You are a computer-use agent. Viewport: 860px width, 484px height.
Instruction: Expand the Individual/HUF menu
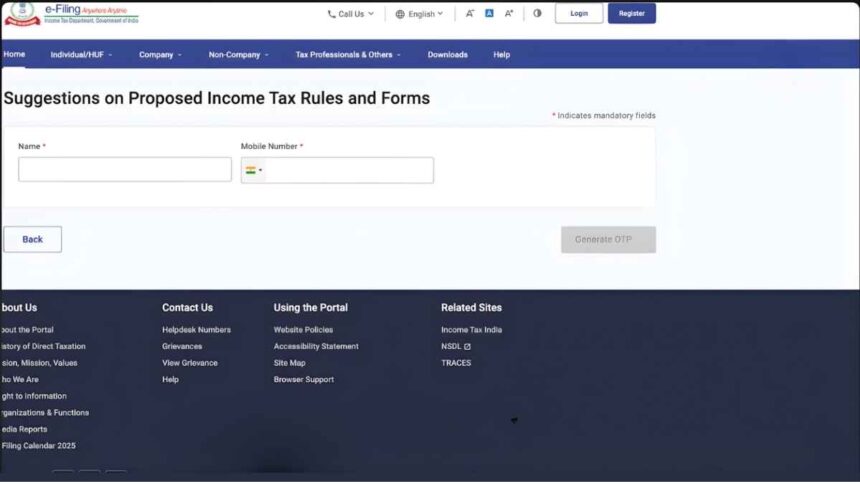pyautogui.click(x=81, y=55)
